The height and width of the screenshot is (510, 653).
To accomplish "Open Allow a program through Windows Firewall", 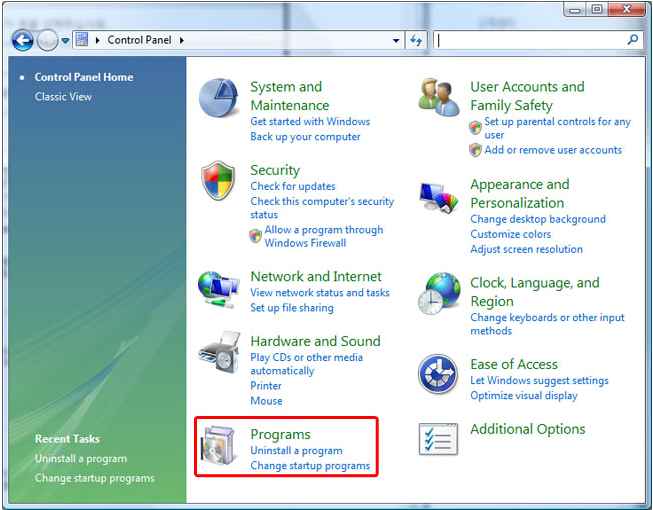I will click(324, 236).
